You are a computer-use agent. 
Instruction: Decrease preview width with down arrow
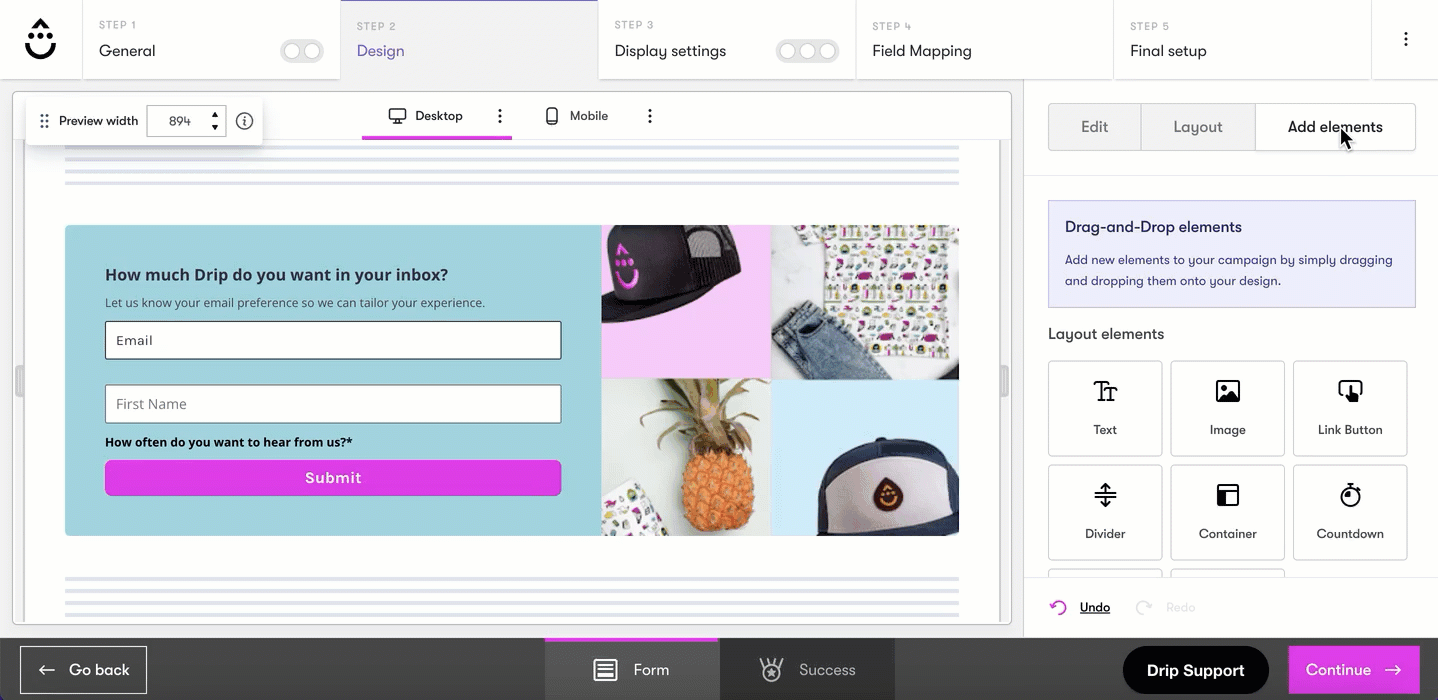click(215, 128)
